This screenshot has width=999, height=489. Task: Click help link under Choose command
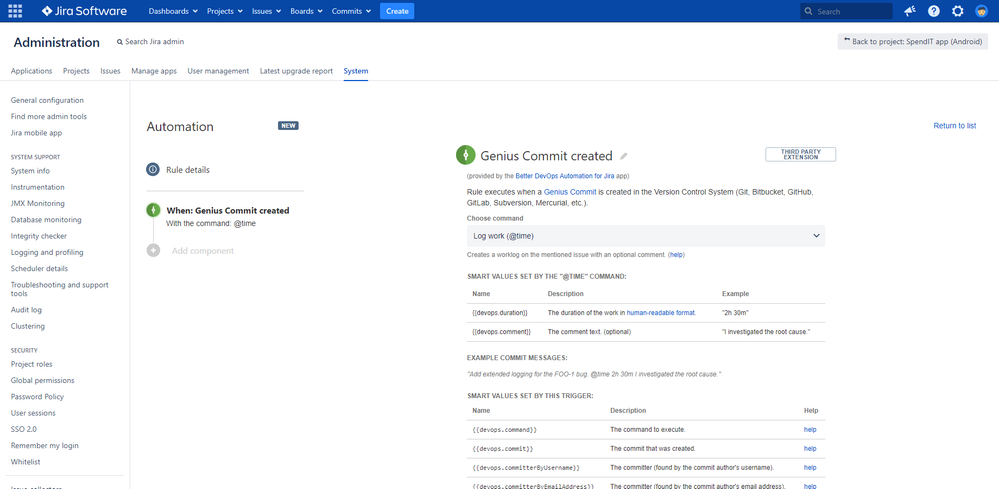click(x=676, y=255)
